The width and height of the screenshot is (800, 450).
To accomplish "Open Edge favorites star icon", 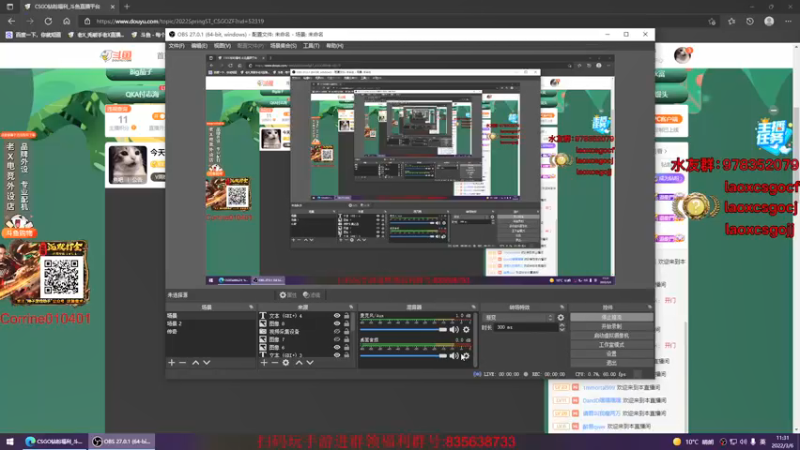I will click(x=731, y=21).
